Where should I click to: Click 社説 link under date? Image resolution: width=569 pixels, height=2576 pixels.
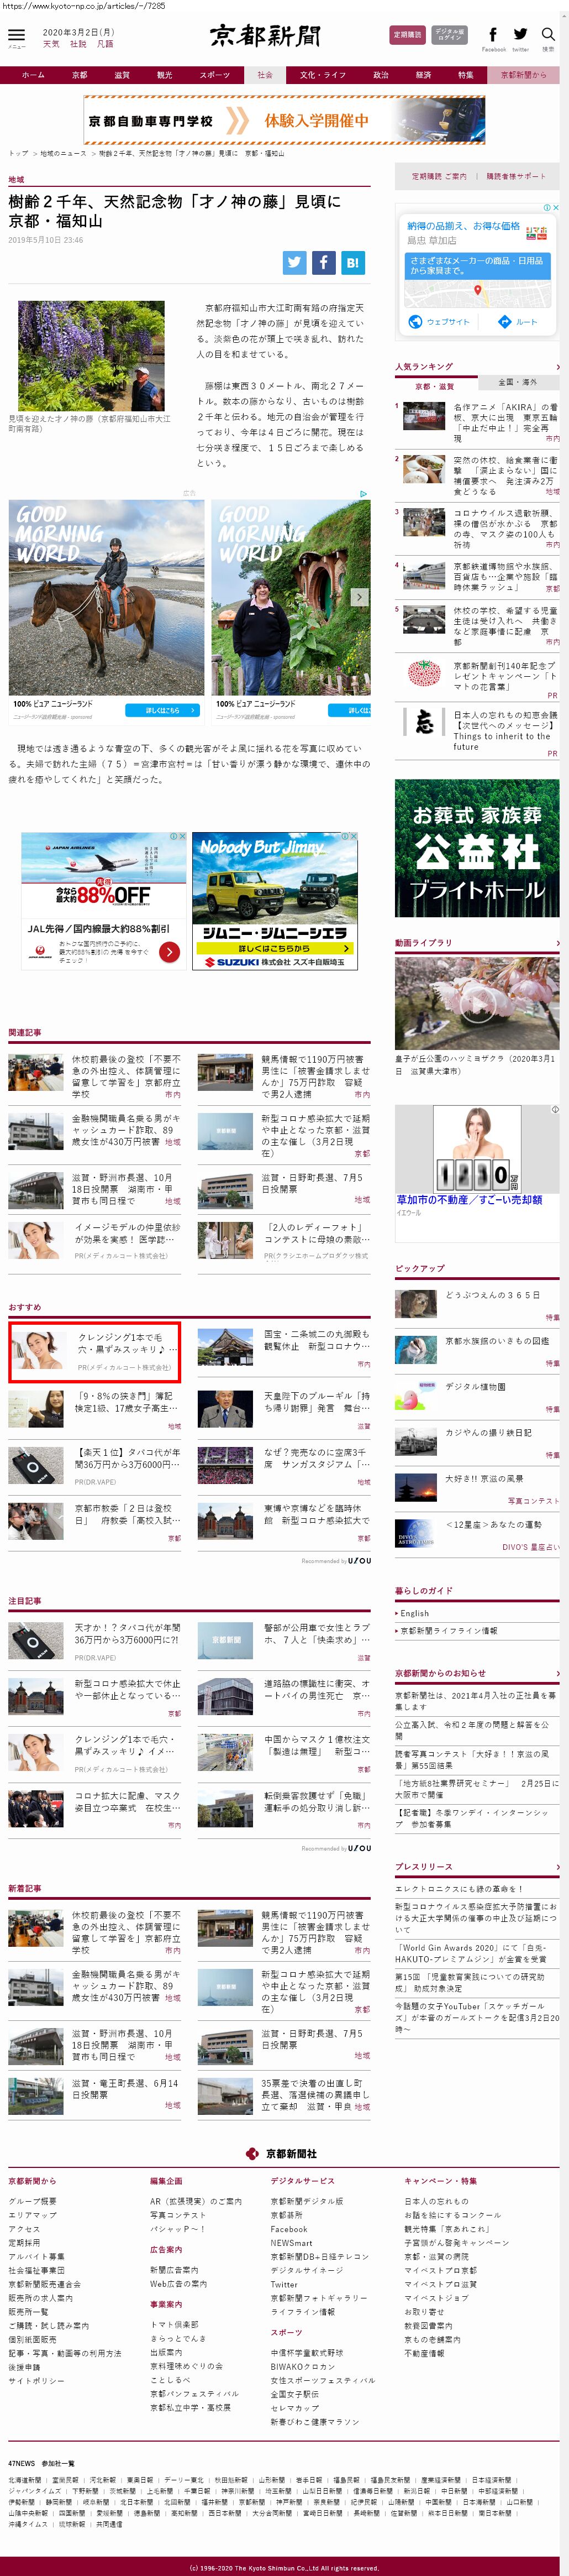[x=78, y=44]
